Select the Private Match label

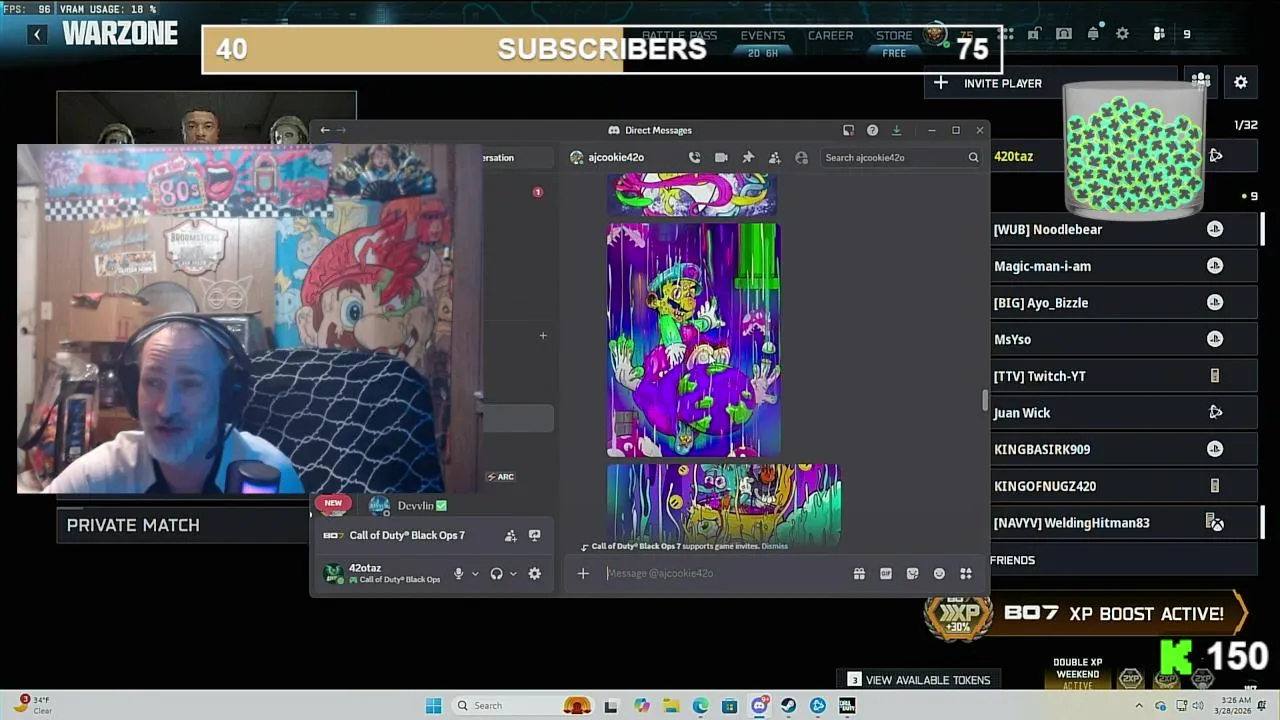pos(133,525)
